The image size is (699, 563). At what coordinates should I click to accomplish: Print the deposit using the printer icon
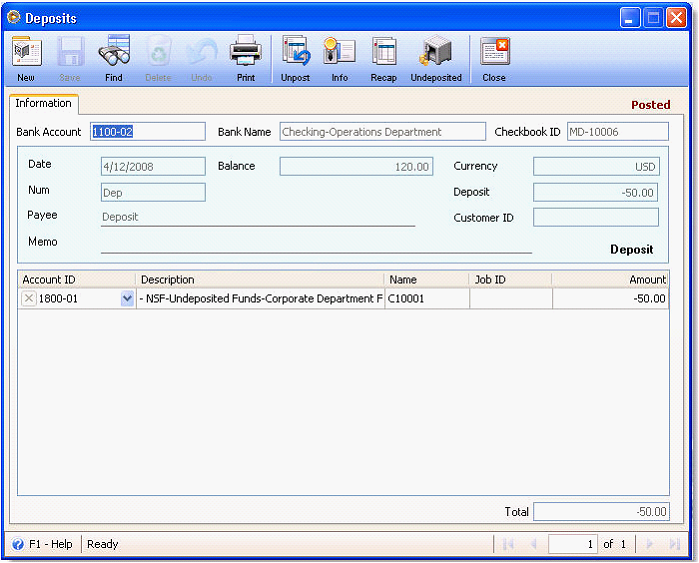(x=246, y=51)
